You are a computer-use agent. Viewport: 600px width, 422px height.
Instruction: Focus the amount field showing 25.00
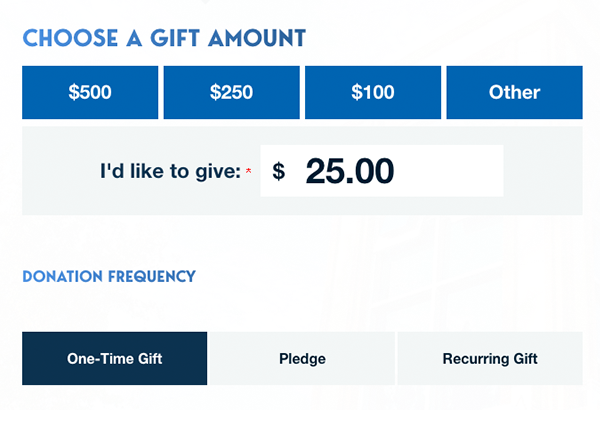[x=390, y=171]
